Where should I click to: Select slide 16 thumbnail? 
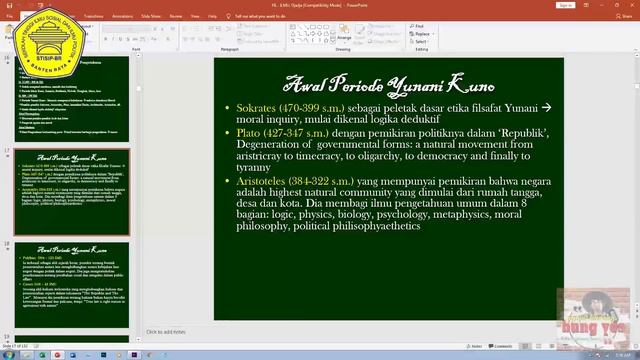tap(72, 99)
